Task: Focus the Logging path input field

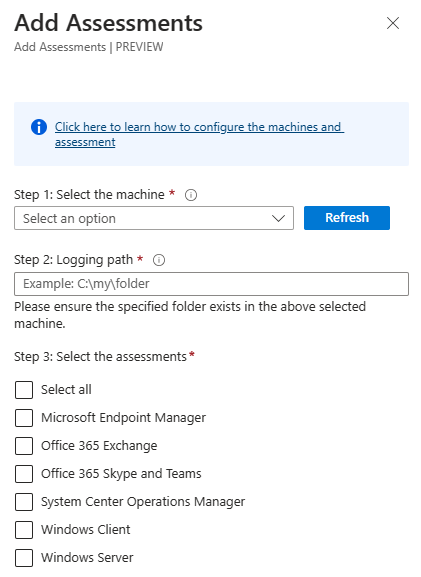Action: pos(211,284)
